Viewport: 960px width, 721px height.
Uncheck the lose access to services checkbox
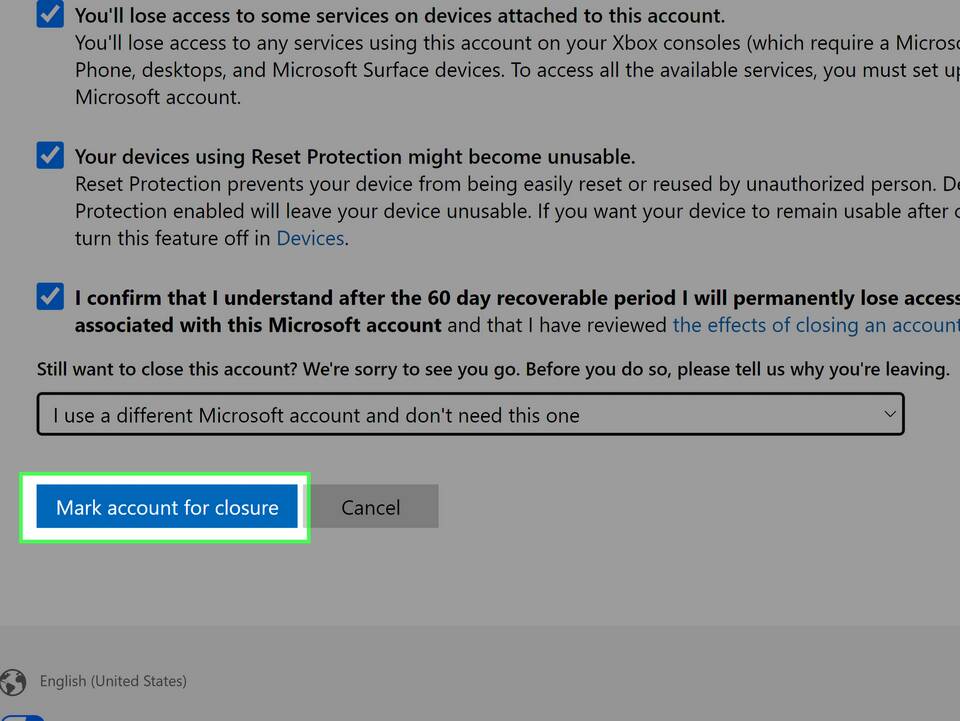[x=50, y=15]
